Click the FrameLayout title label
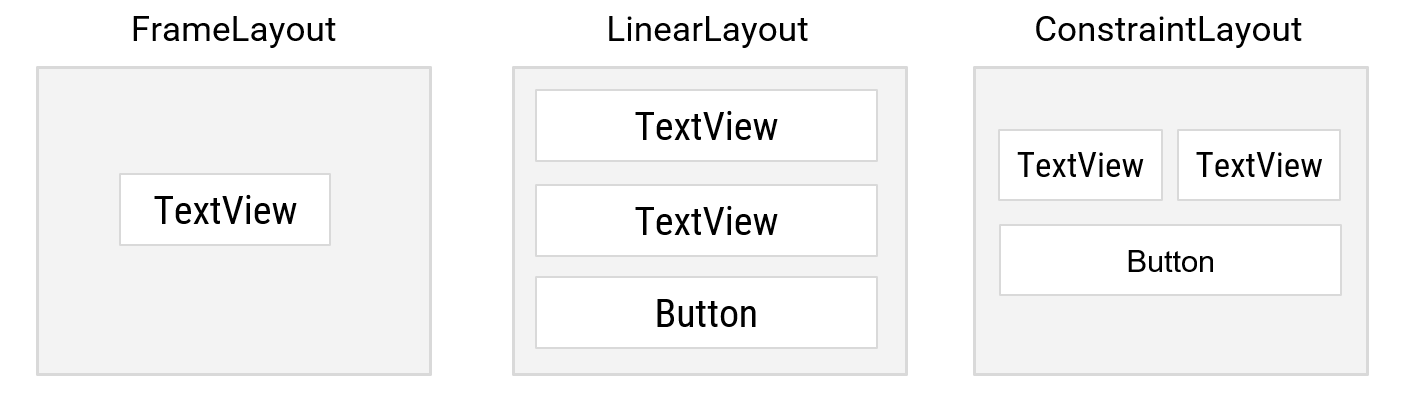This screenshot has height=406, width=1408. [x=233, y=30]
